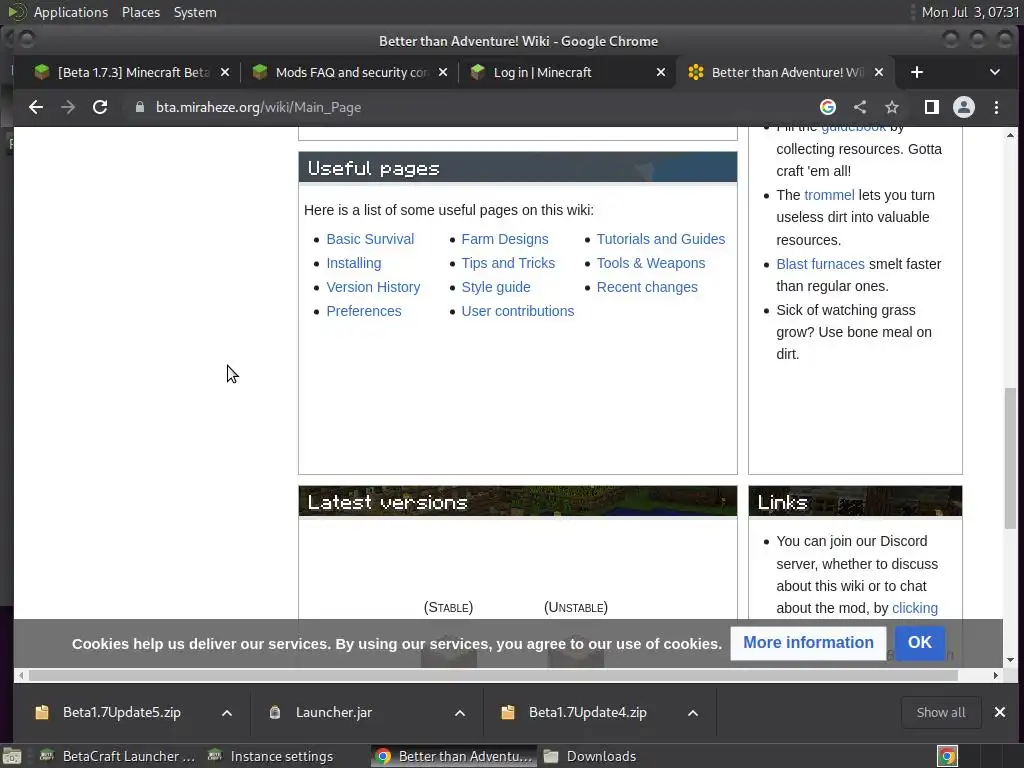Click the scroll down arrow

[x=1010, y=660]
